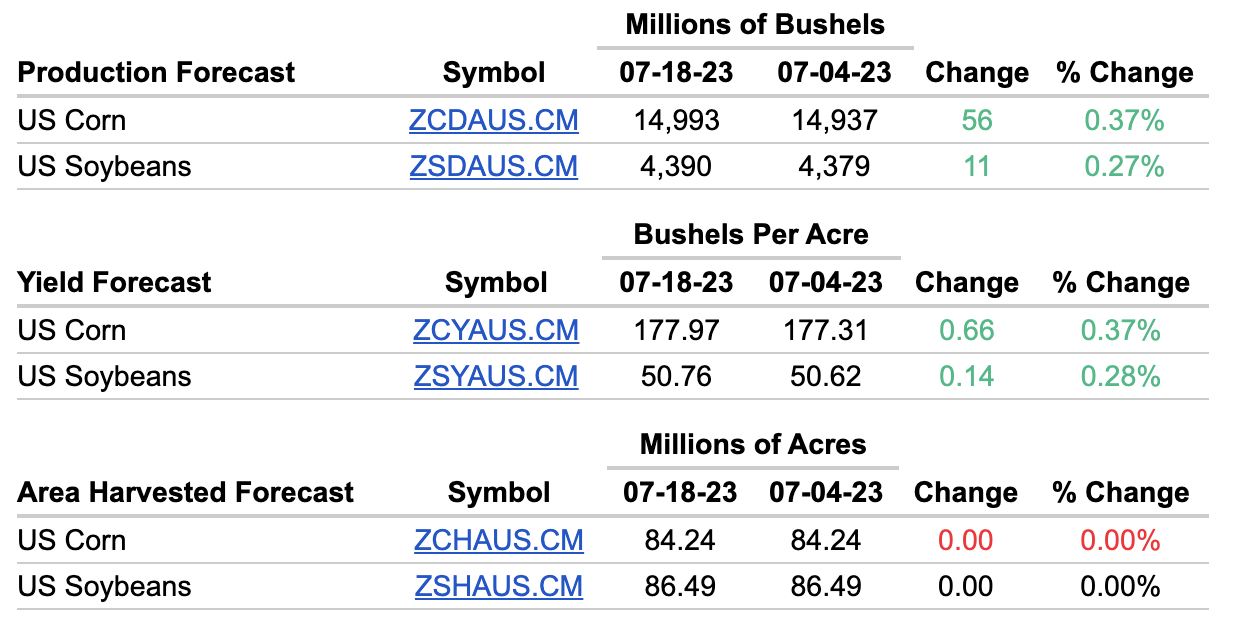This screenshot has width=1244, height=638.
Task: Click the 177.97 corn yield value
Action: [x=677, y=331]
